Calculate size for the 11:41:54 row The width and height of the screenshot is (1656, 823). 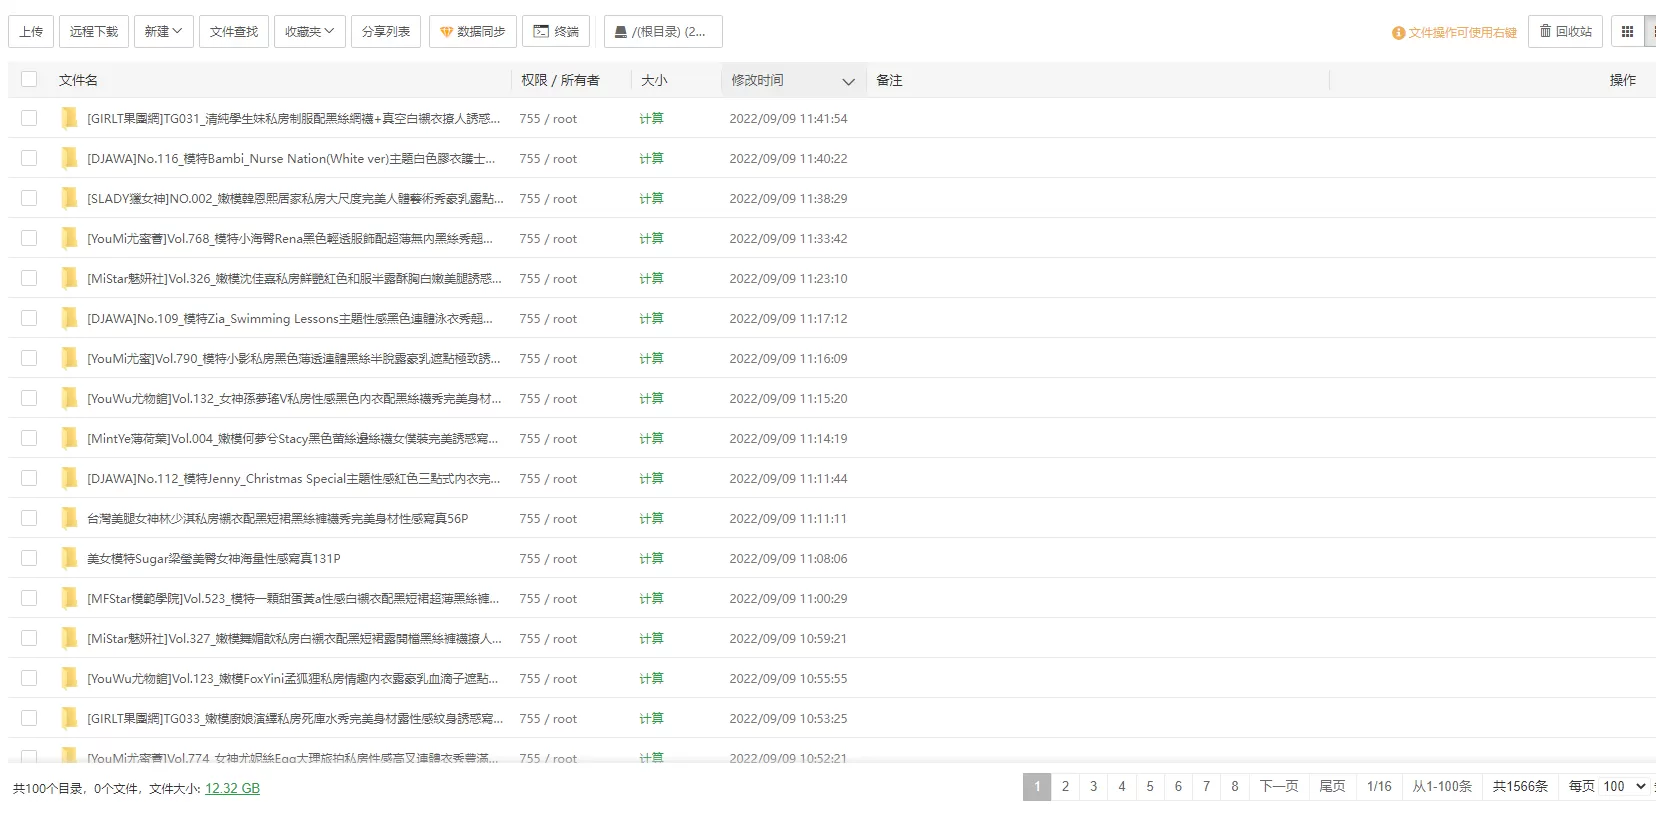pyautogui.click(x=651, y=118)
